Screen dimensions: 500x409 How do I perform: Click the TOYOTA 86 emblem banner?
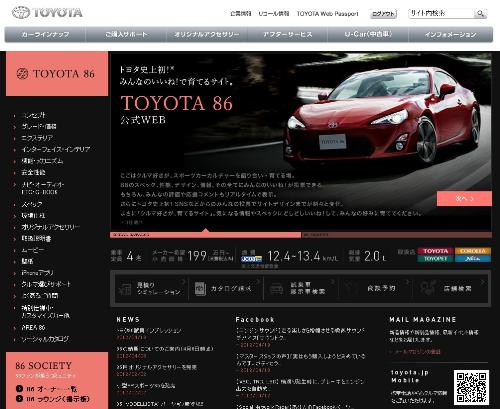coord(57,74)
